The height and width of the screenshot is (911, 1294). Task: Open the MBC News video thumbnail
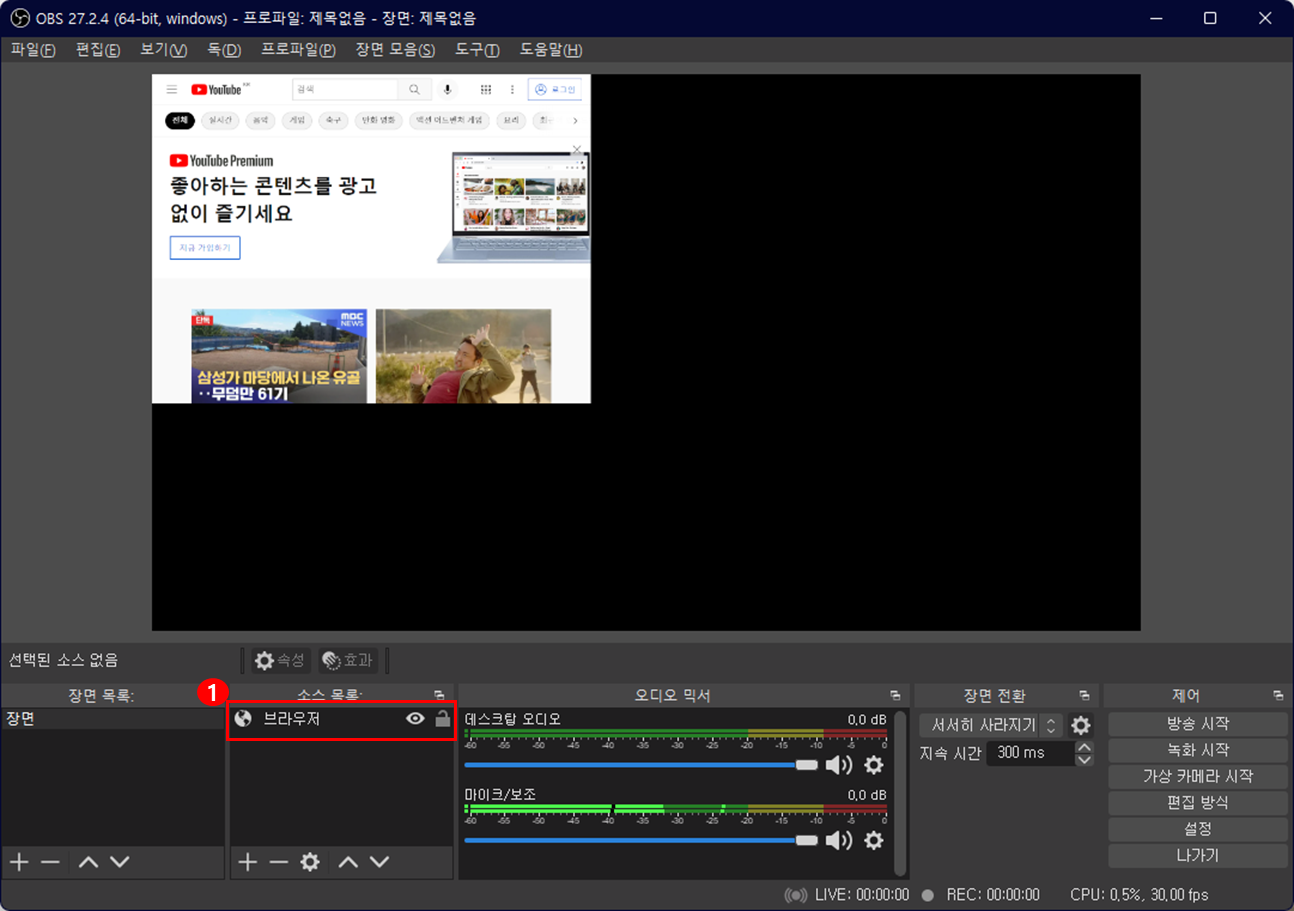[x=279, y=356]
